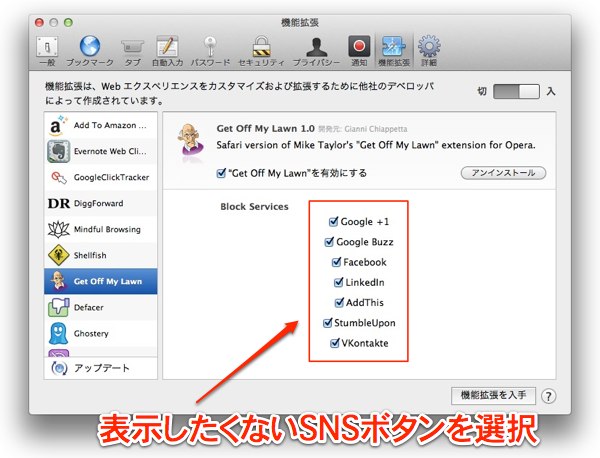Uncheck the LinkedIn checkbox

point(339,282)
